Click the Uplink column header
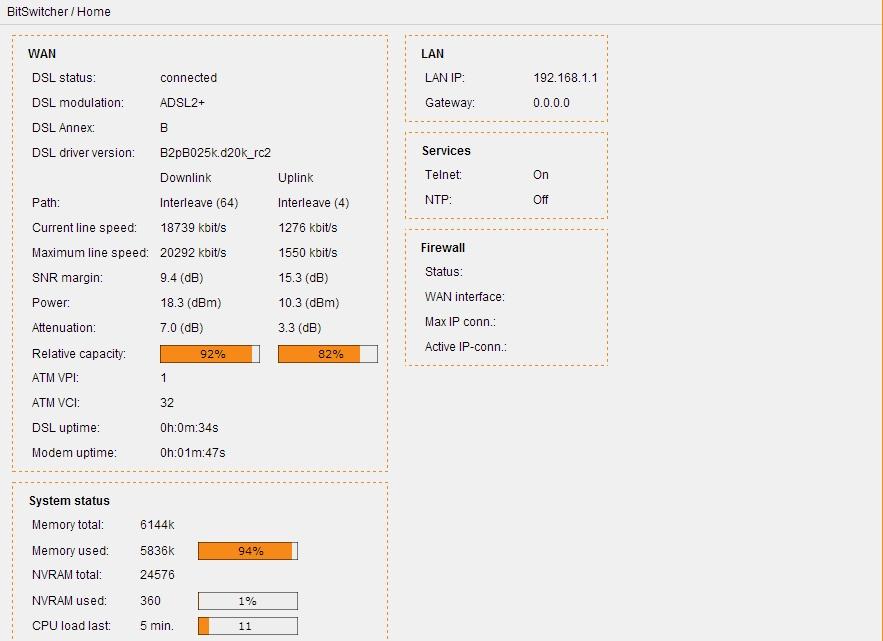 pos(296,177)
